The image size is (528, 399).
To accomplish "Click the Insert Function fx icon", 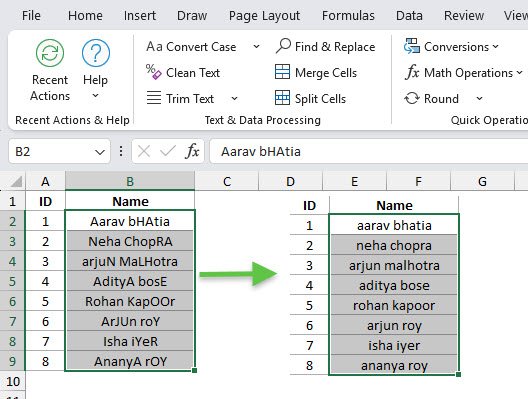I will point(192,151).
